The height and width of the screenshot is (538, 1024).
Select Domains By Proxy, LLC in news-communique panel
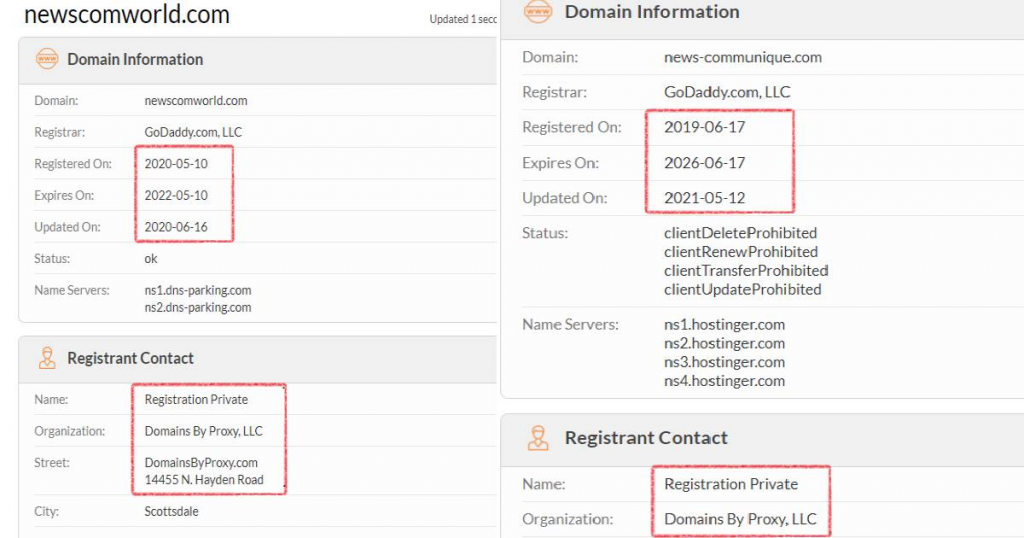tap(741, 520)
